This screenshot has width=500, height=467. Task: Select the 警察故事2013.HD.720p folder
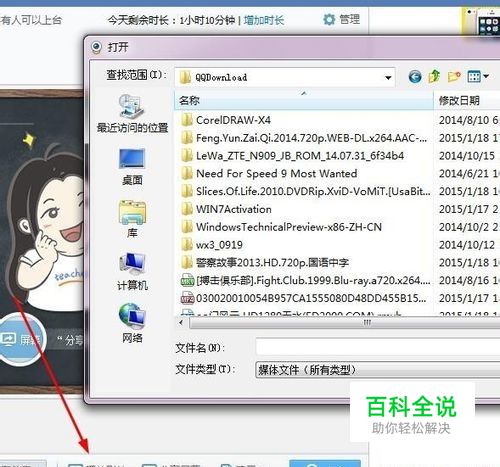click(265, 263)
